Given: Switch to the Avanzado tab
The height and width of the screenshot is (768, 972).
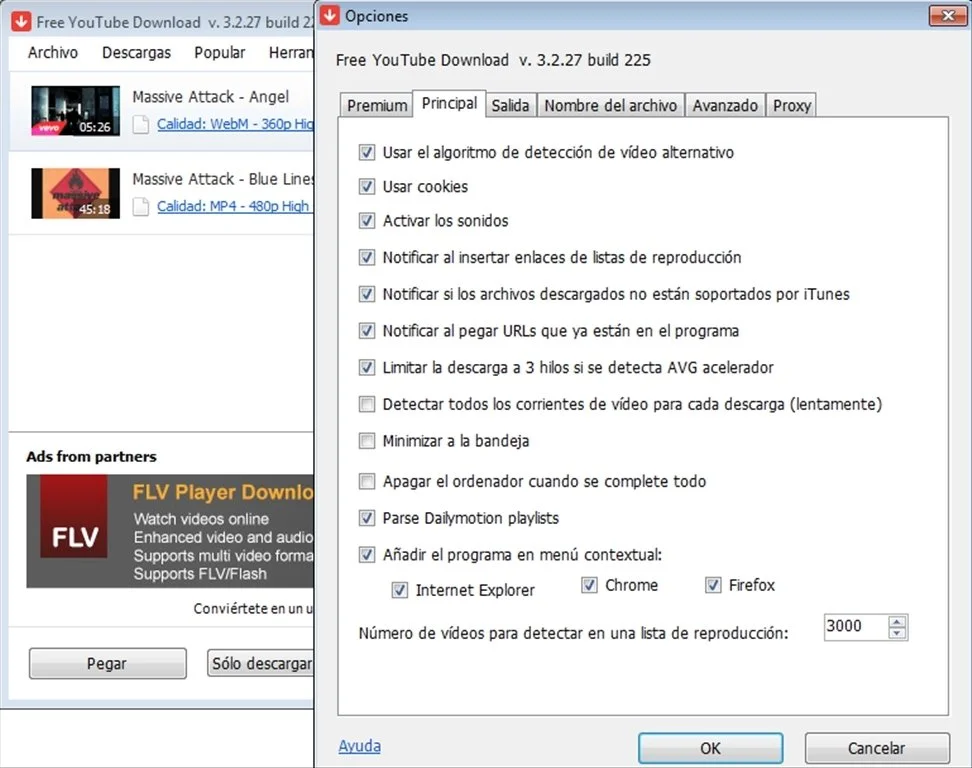Looking at the screenshot, I should click(x=725, y=104).
